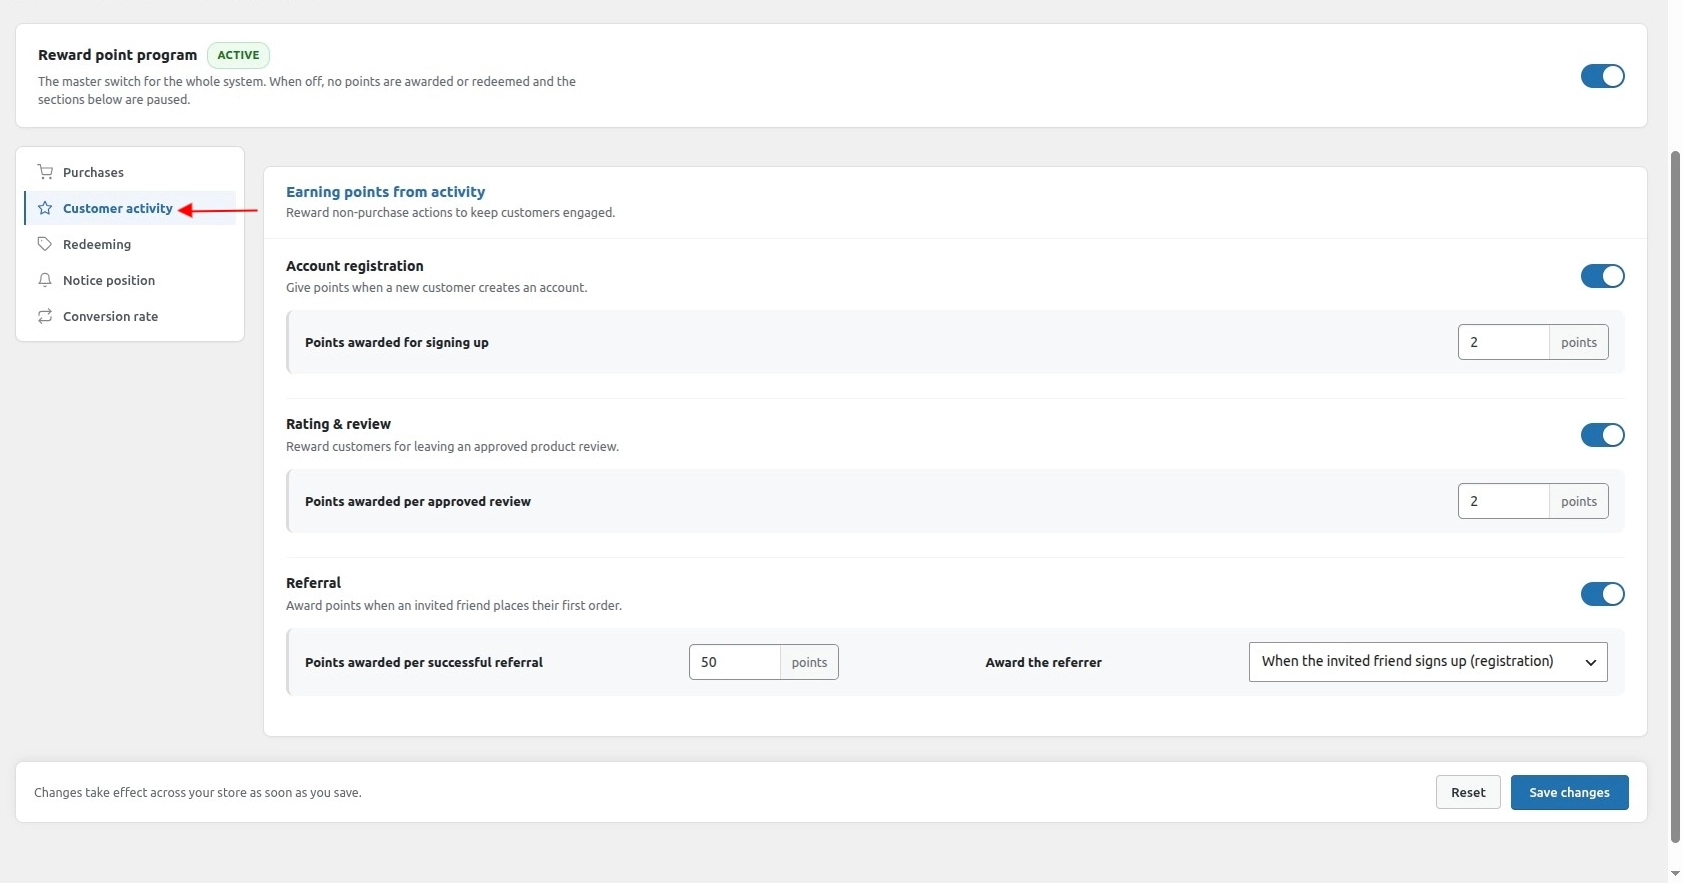Image resolution: width=1683 pixels, height=883 pixels.
Task: Click the Account registration title
Action: pyautogui.click(x=355, y=266)
